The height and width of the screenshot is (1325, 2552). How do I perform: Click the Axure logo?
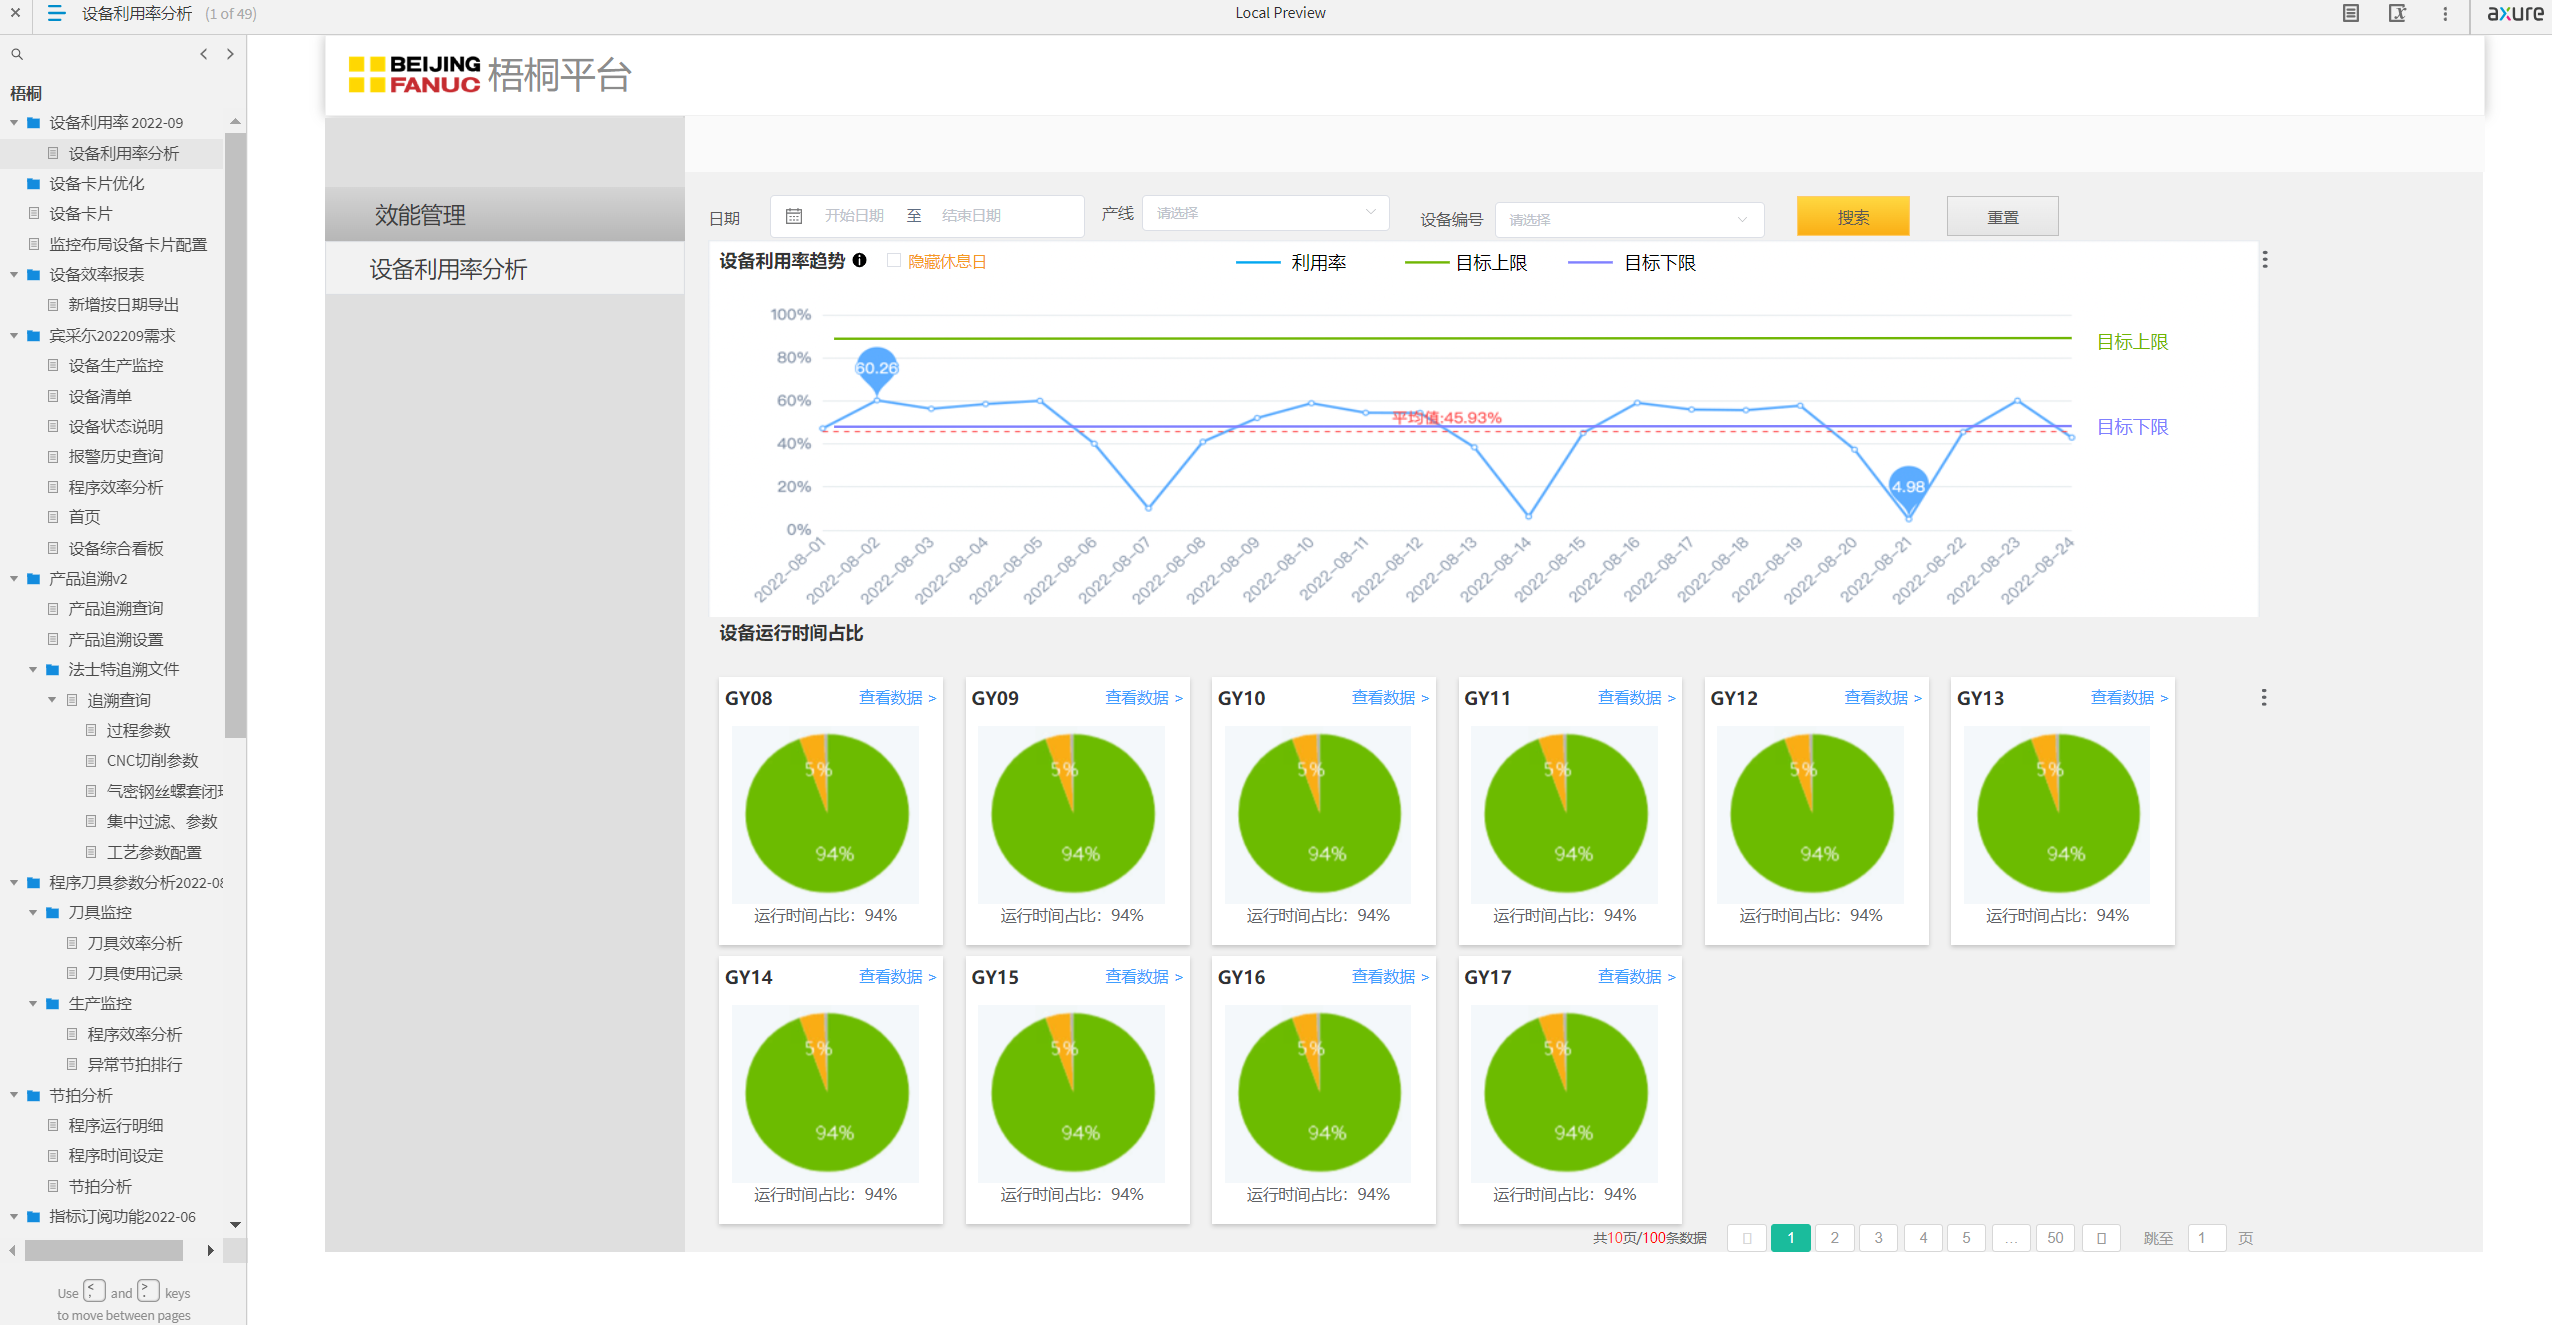click(x=2514, y=13)
